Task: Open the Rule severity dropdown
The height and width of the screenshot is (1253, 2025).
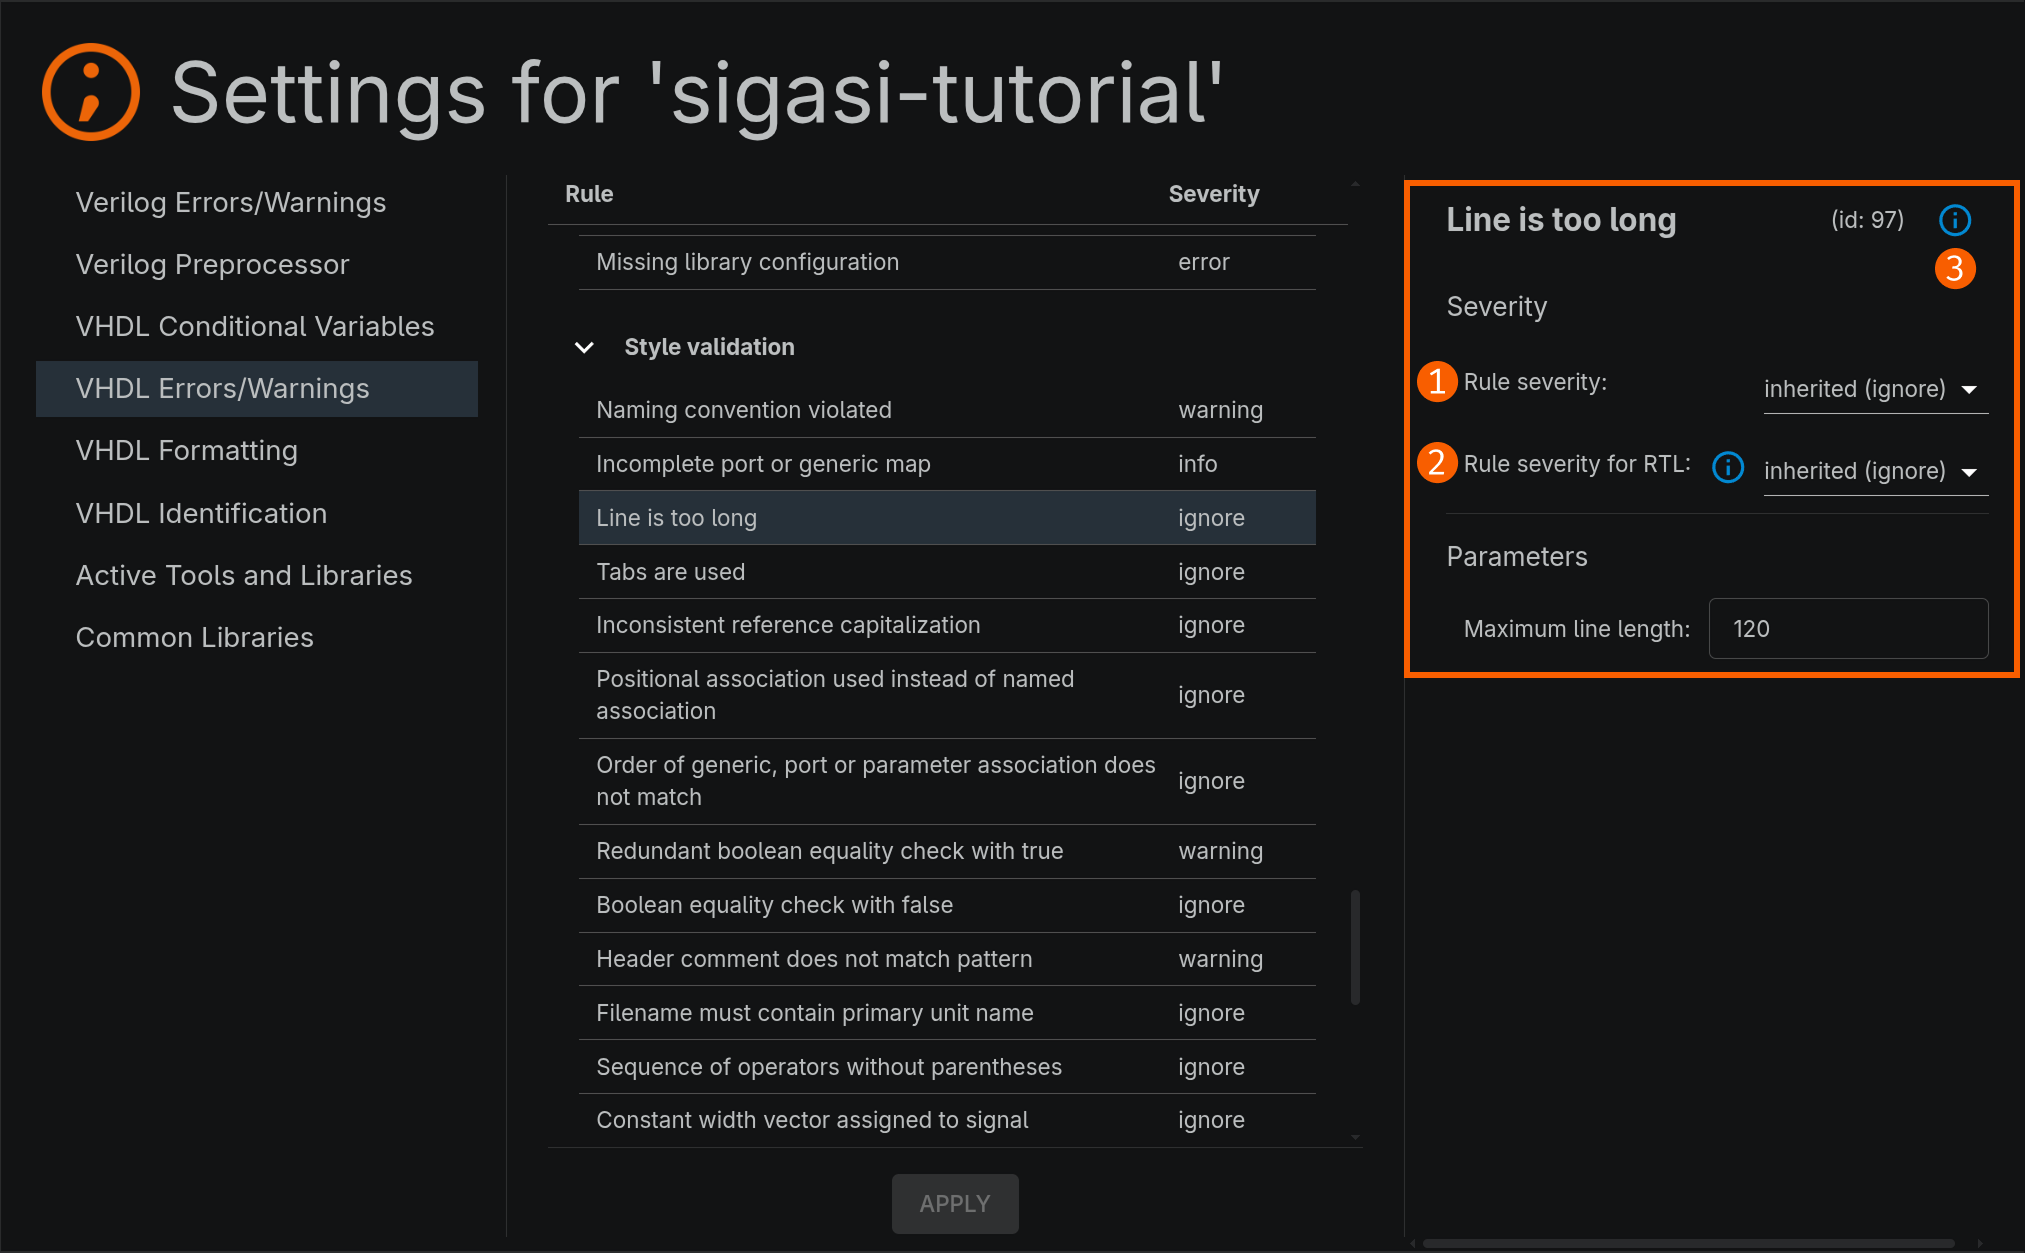Action: click(x=1875, y=389)
